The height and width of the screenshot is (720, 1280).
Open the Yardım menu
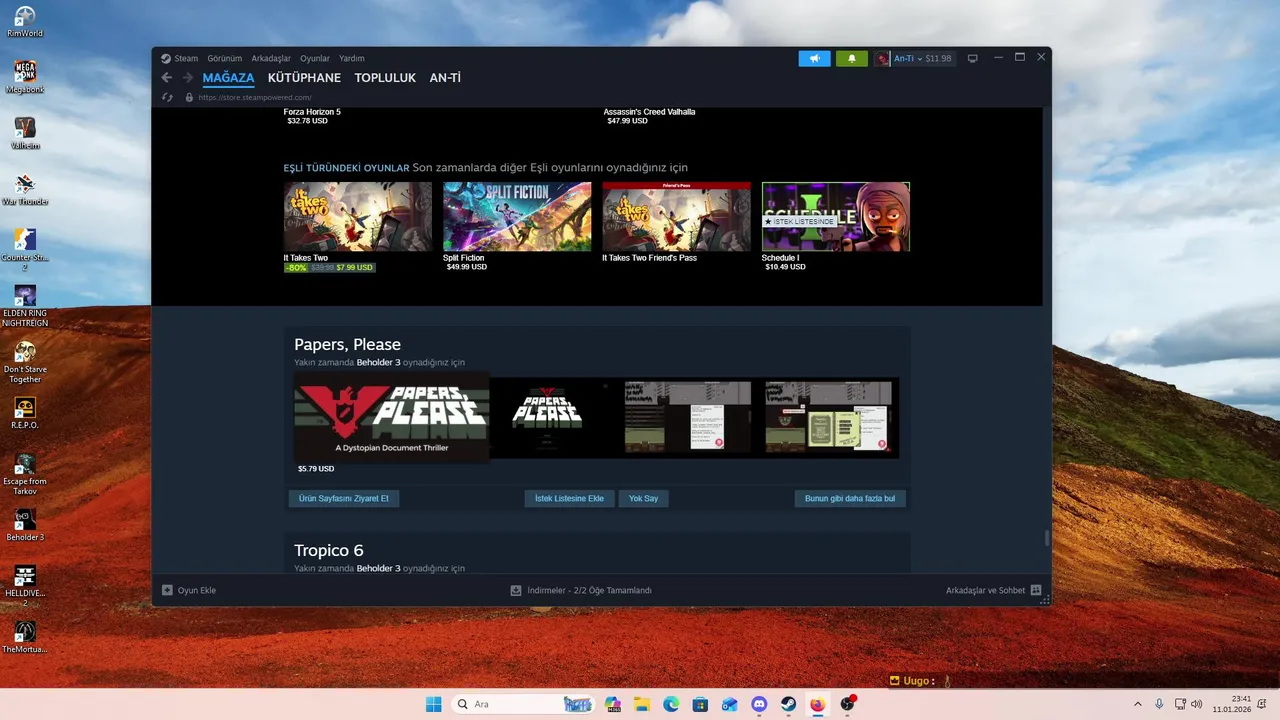(352, 58)
